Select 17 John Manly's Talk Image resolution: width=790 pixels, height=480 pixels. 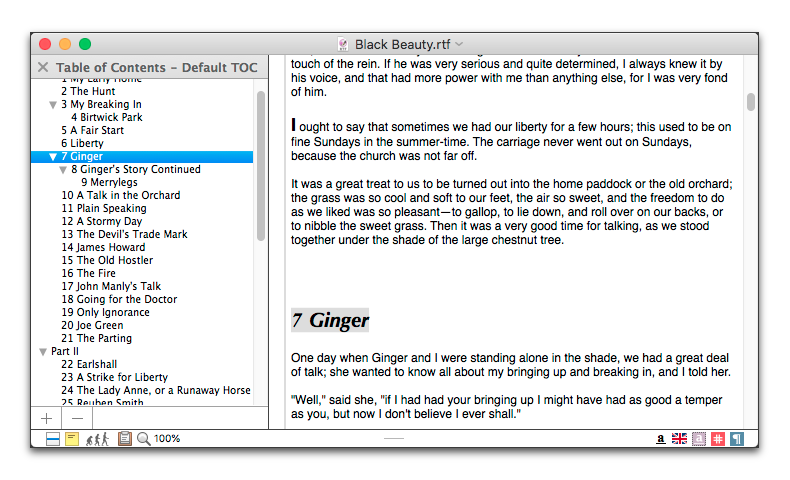click(111, 287)
